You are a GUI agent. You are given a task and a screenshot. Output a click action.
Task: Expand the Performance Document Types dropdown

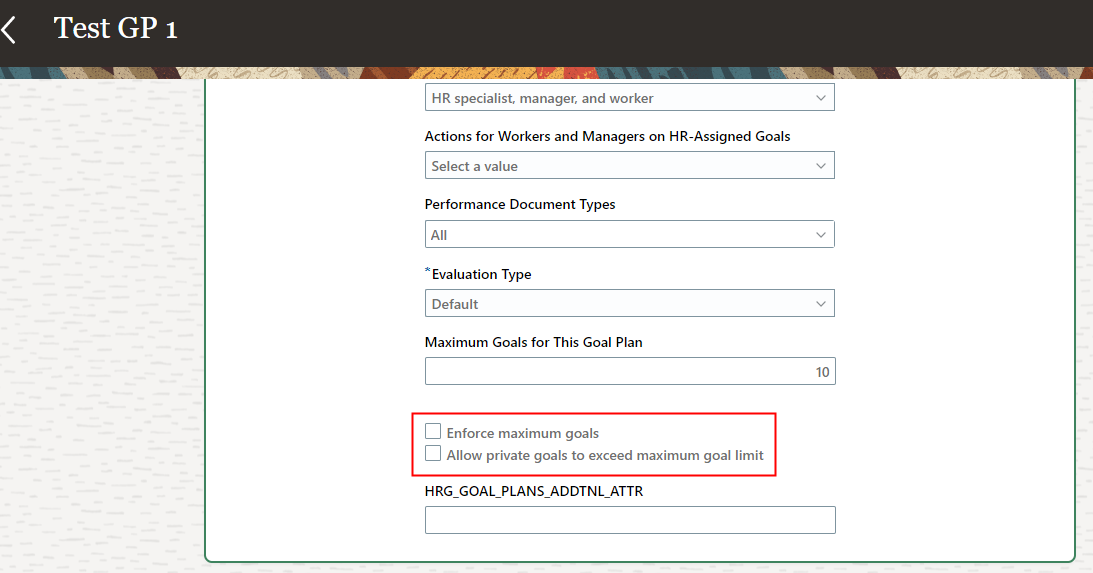click(629, 235)
